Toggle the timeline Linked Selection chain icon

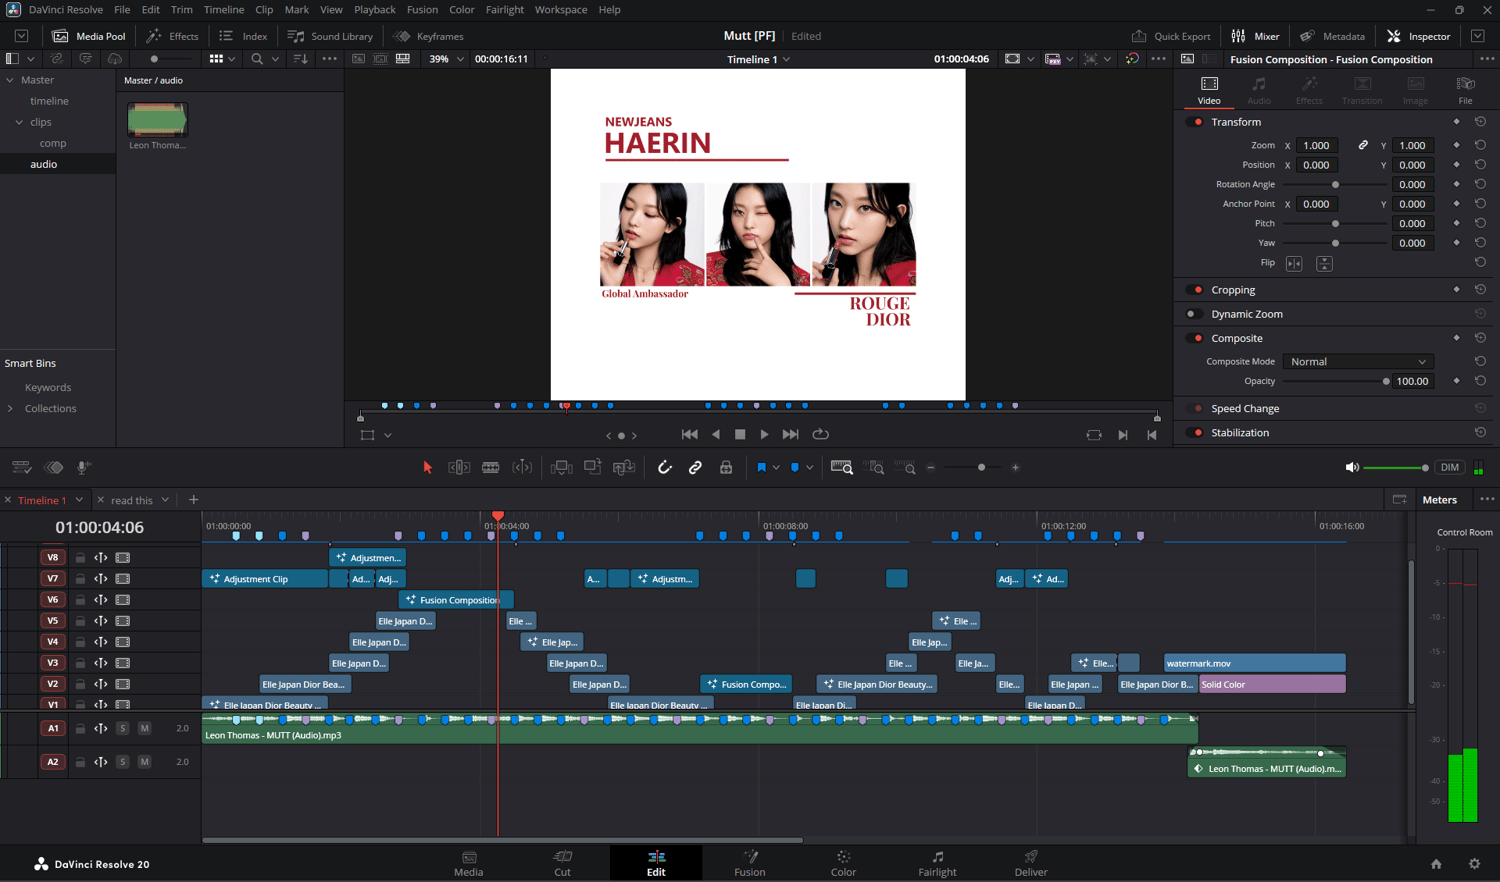click(695, 467)
